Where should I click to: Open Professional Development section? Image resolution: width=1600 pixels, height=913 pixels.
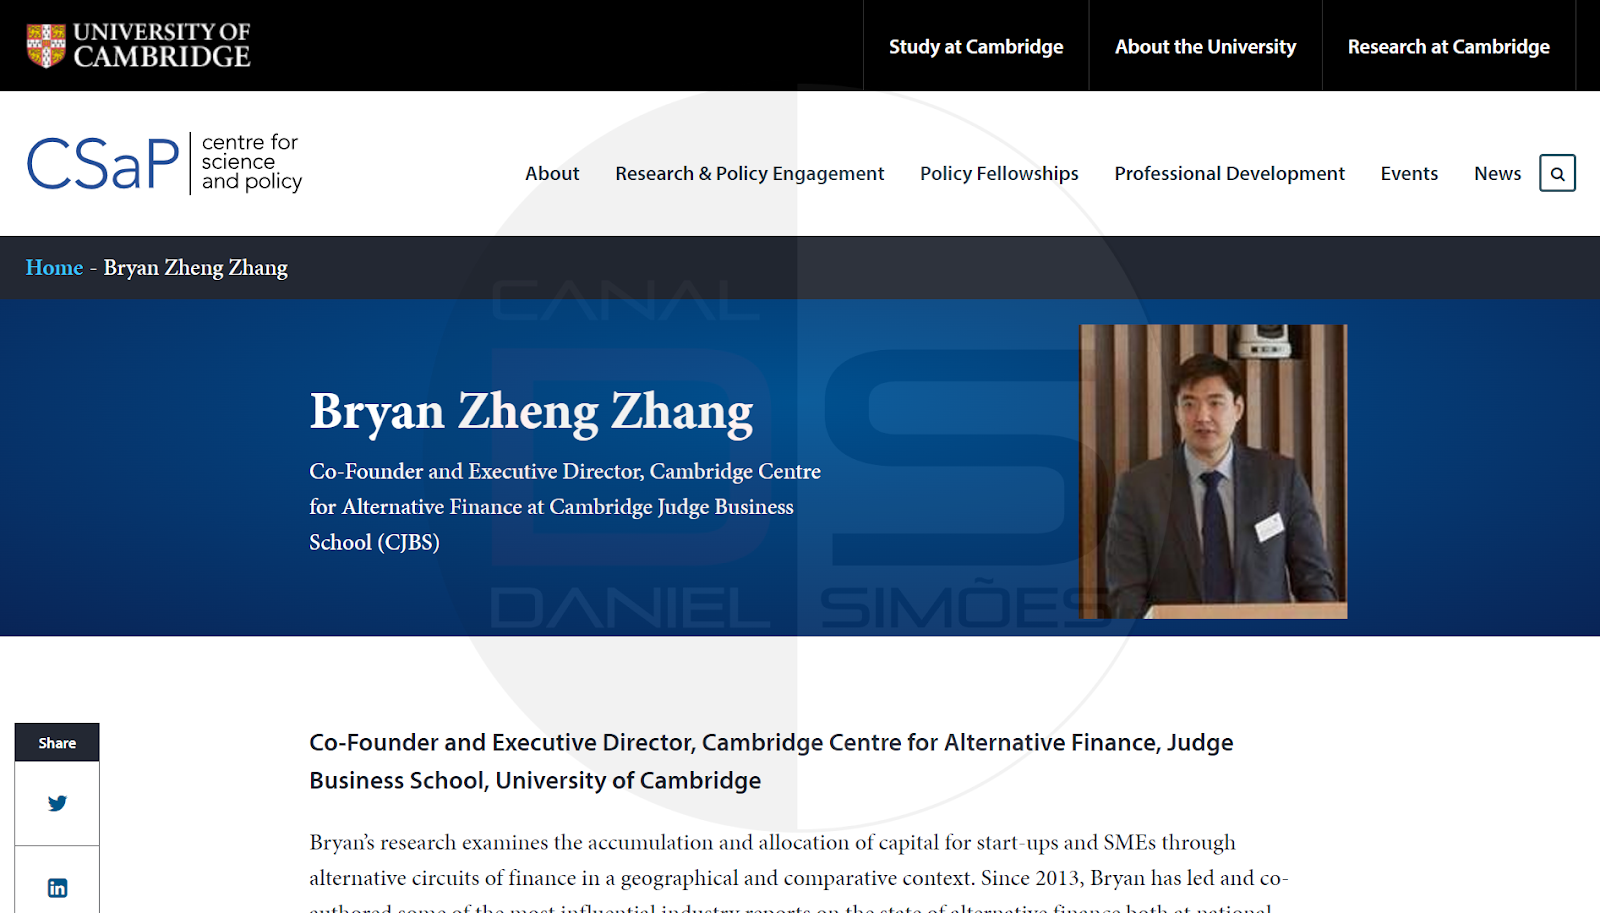pyautogui.click(x=1229, y=173)
